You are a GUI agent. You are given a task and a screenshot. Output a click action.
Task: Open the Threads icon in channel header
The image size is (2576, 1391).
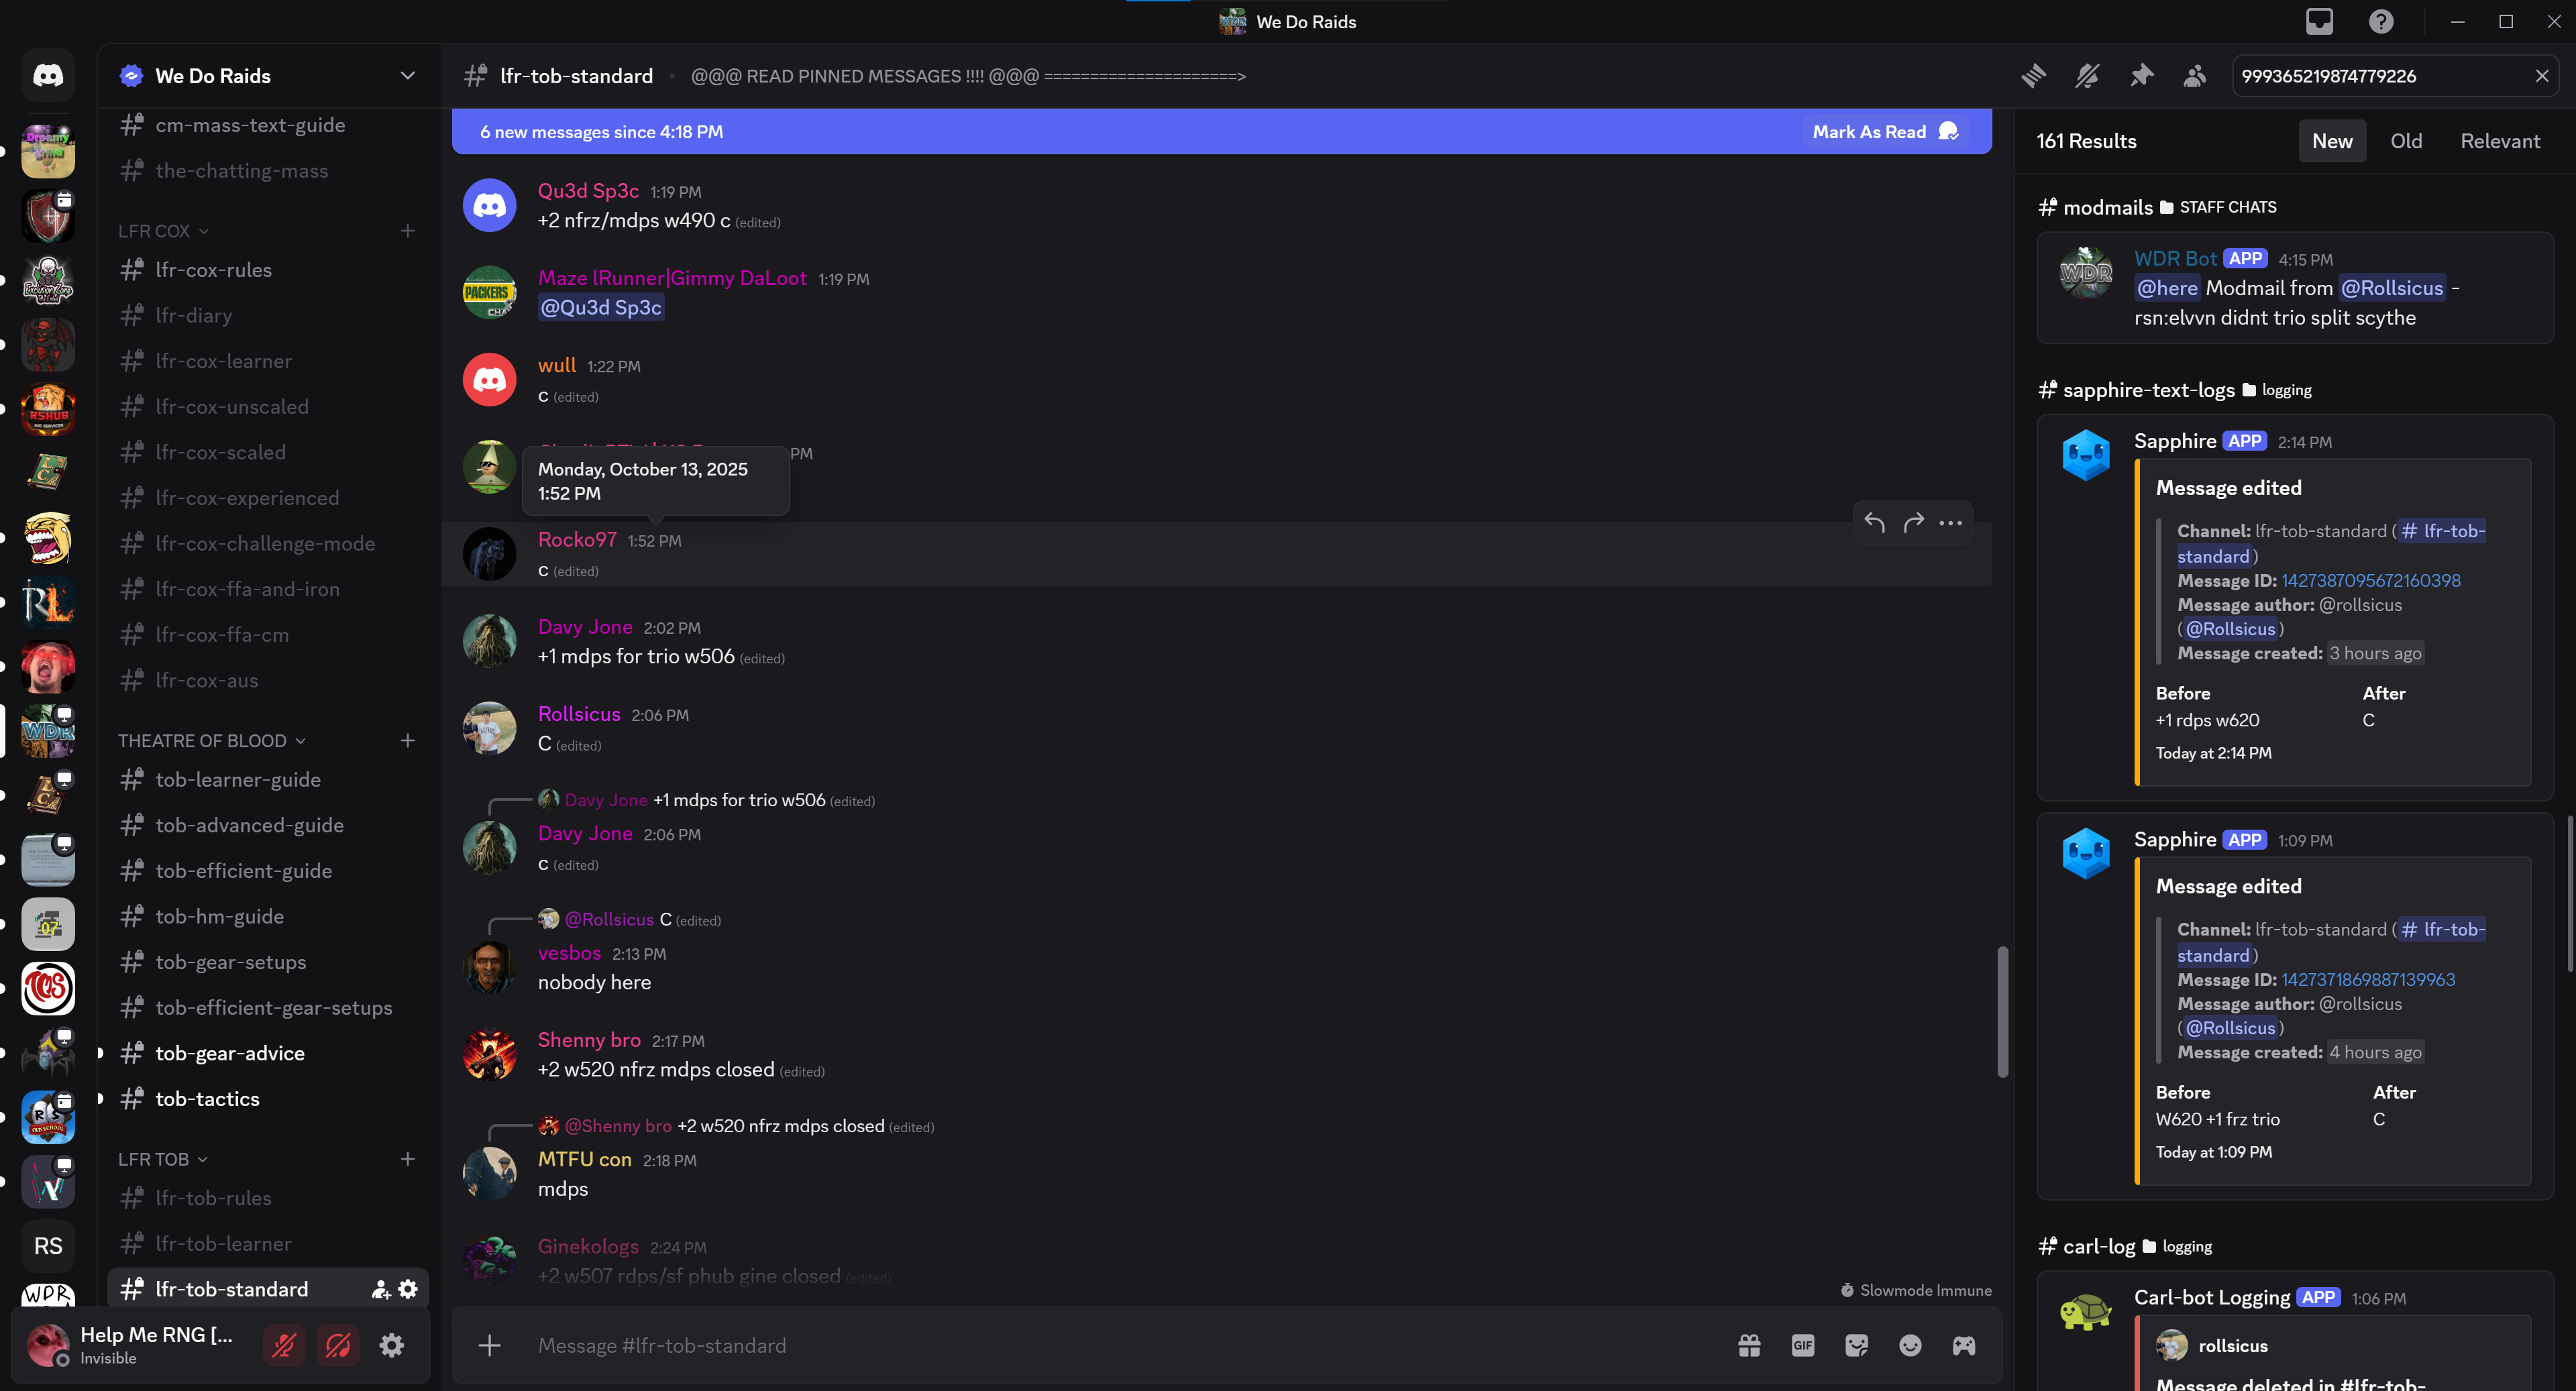click(2033, 76)
